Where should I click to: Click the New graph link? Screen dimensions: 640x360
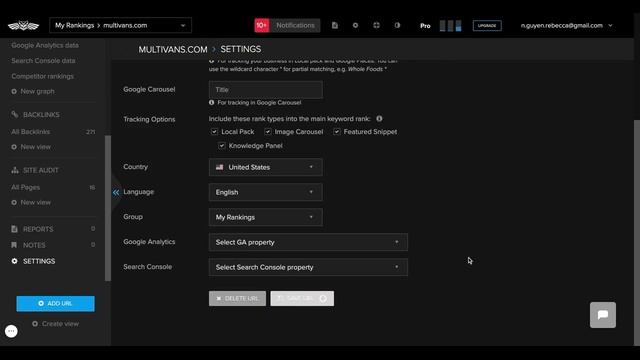pyautogui.click(x=33, y=91)
